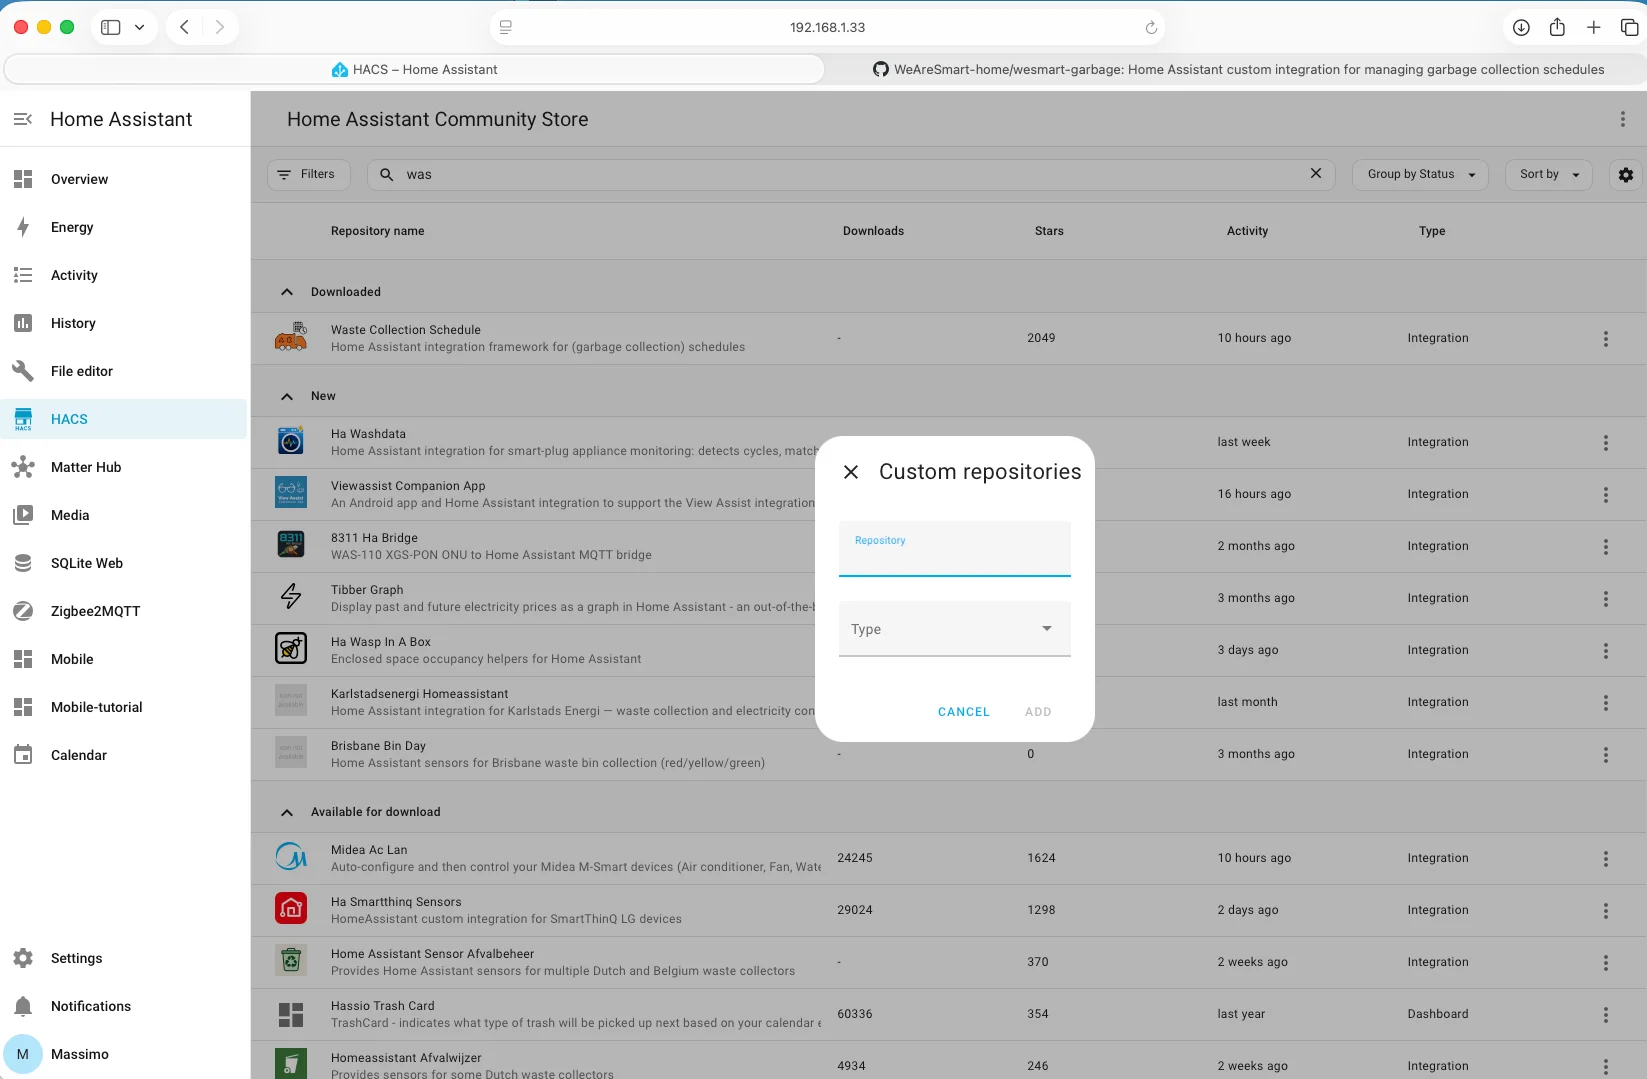Collapse the Downloaded group
Image resolution: width=1647 pixels, height=1079 pixels.
(x=287, y=292)
